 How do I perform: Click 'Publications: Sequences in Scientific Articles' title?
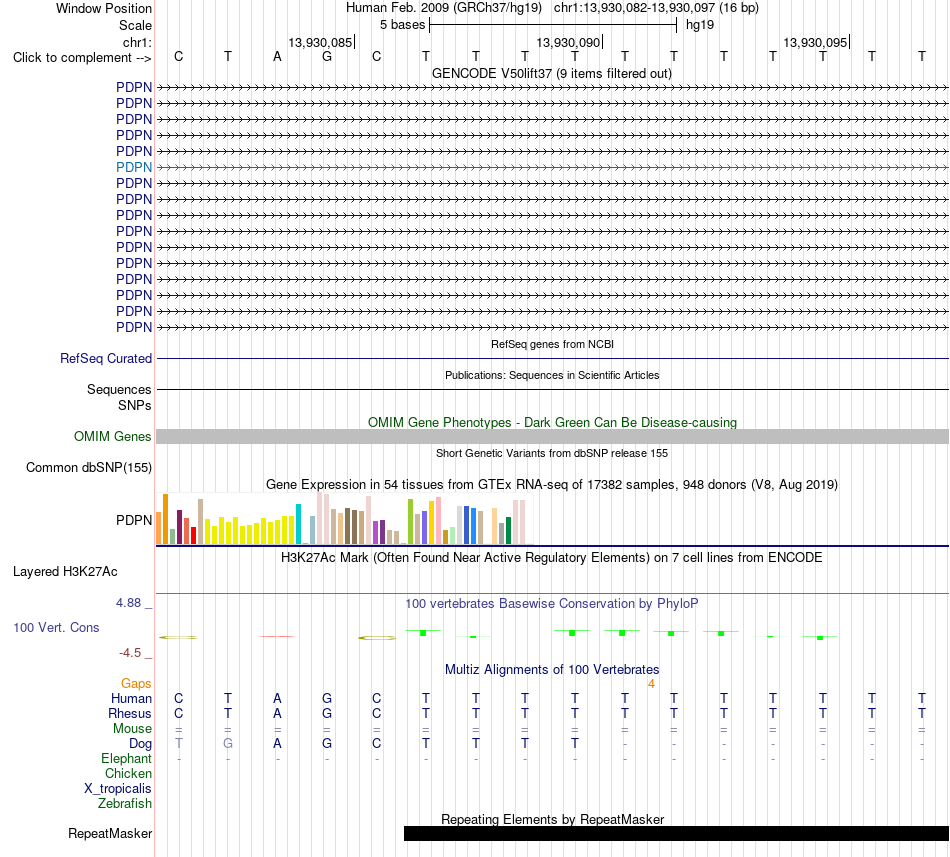[x=552, y=375]
